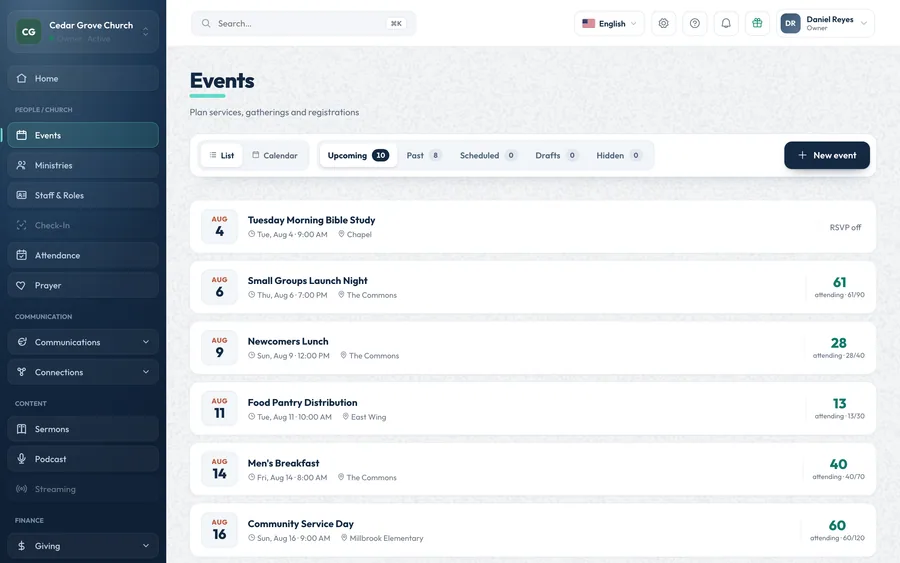Click the Attendance calendar-check icon
The width and height of the screenshot is (900, 563).
[21, 255]
